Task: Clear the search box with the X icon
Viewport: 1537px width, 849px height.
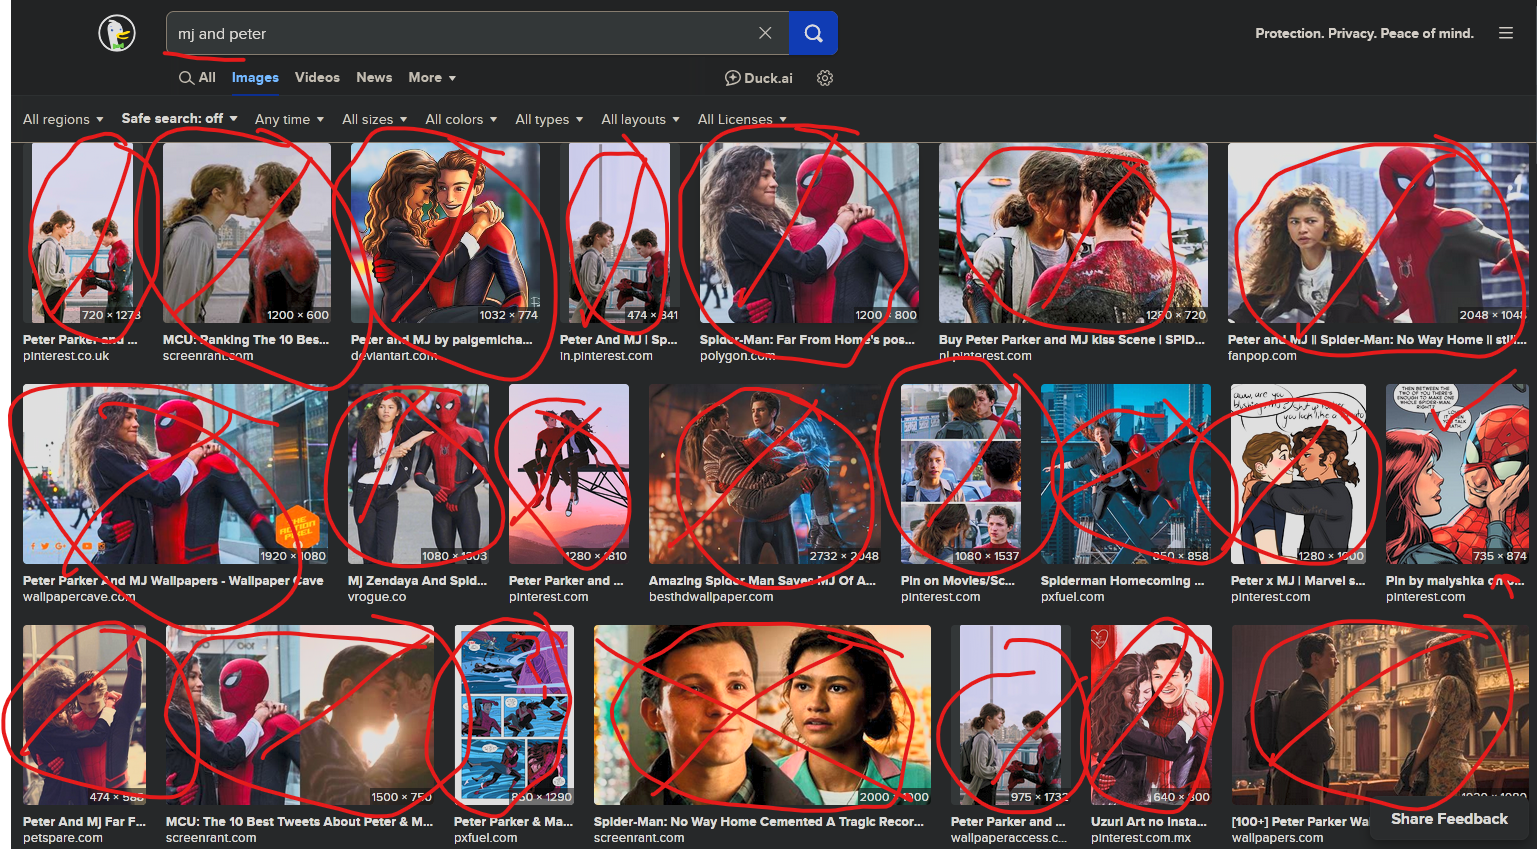Action: [x=765, y=33]
